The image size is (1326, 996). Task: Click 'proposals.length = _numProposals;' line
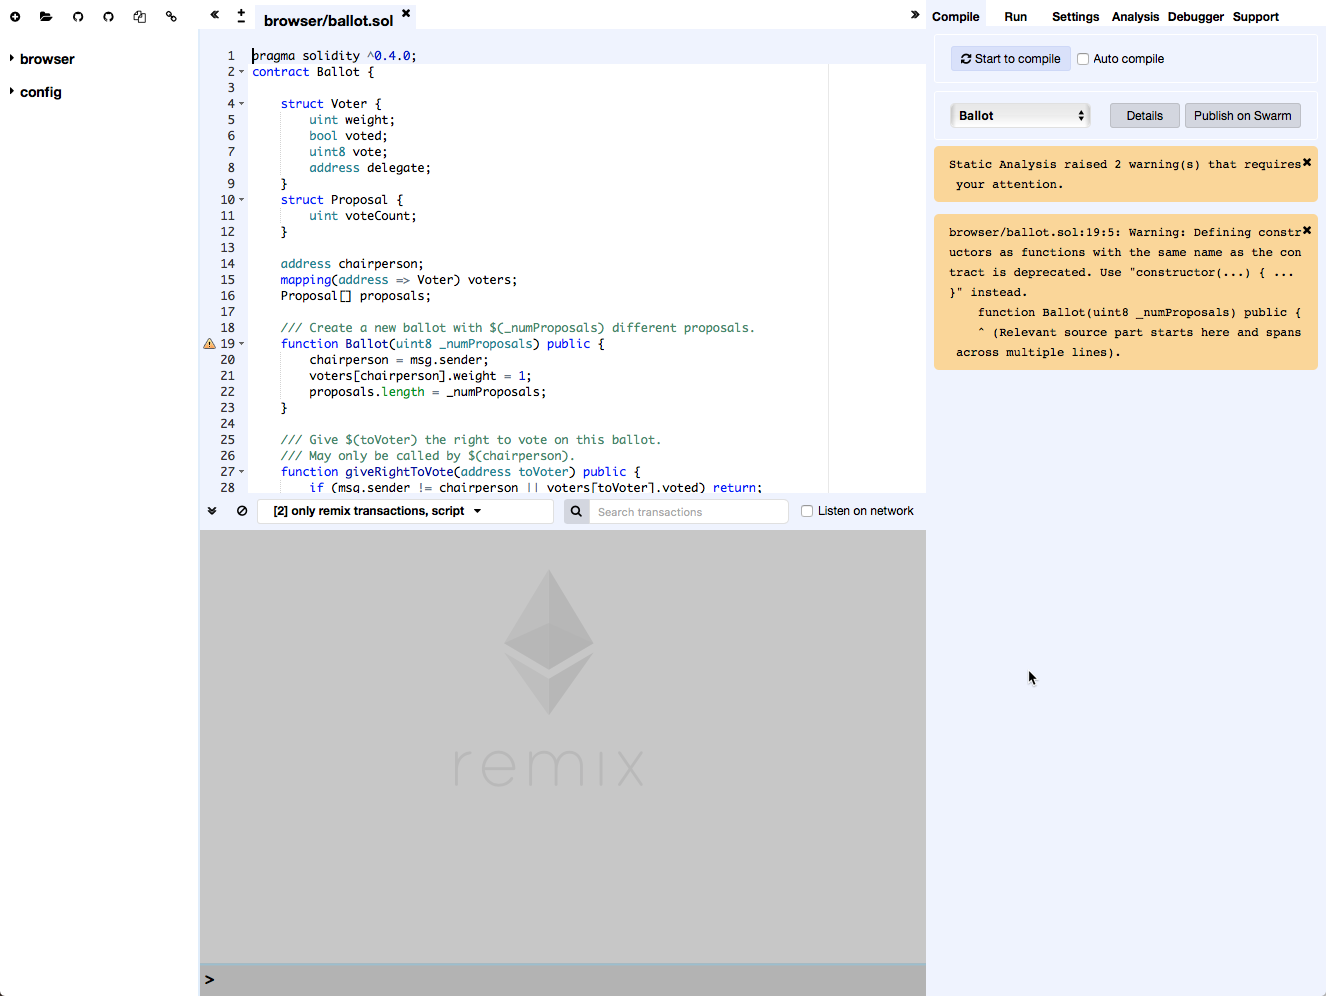tap(428, 392)
